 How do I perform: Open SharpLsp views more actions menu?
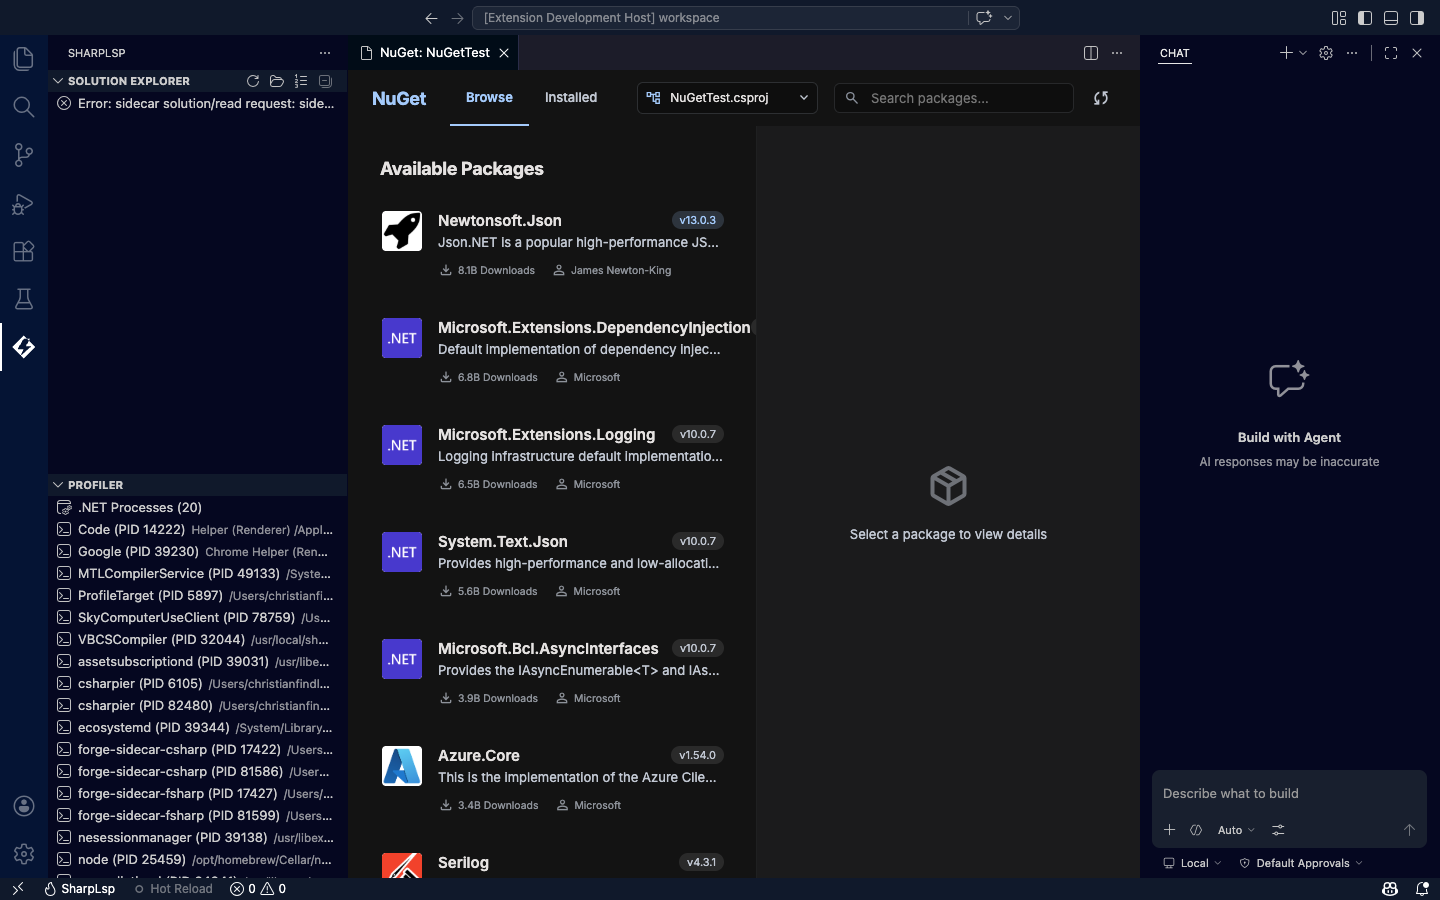coord(325,53)
